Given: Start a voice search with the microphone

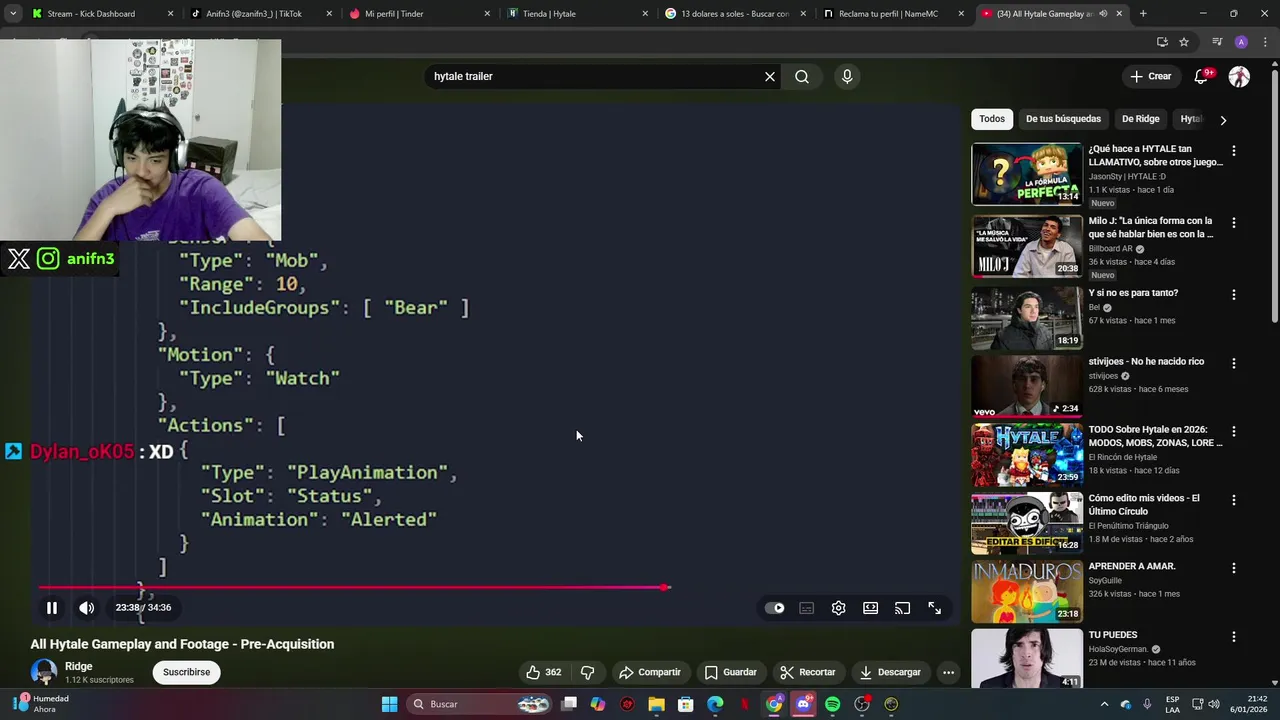Looking at the screenshot, I should pos(847,76).
